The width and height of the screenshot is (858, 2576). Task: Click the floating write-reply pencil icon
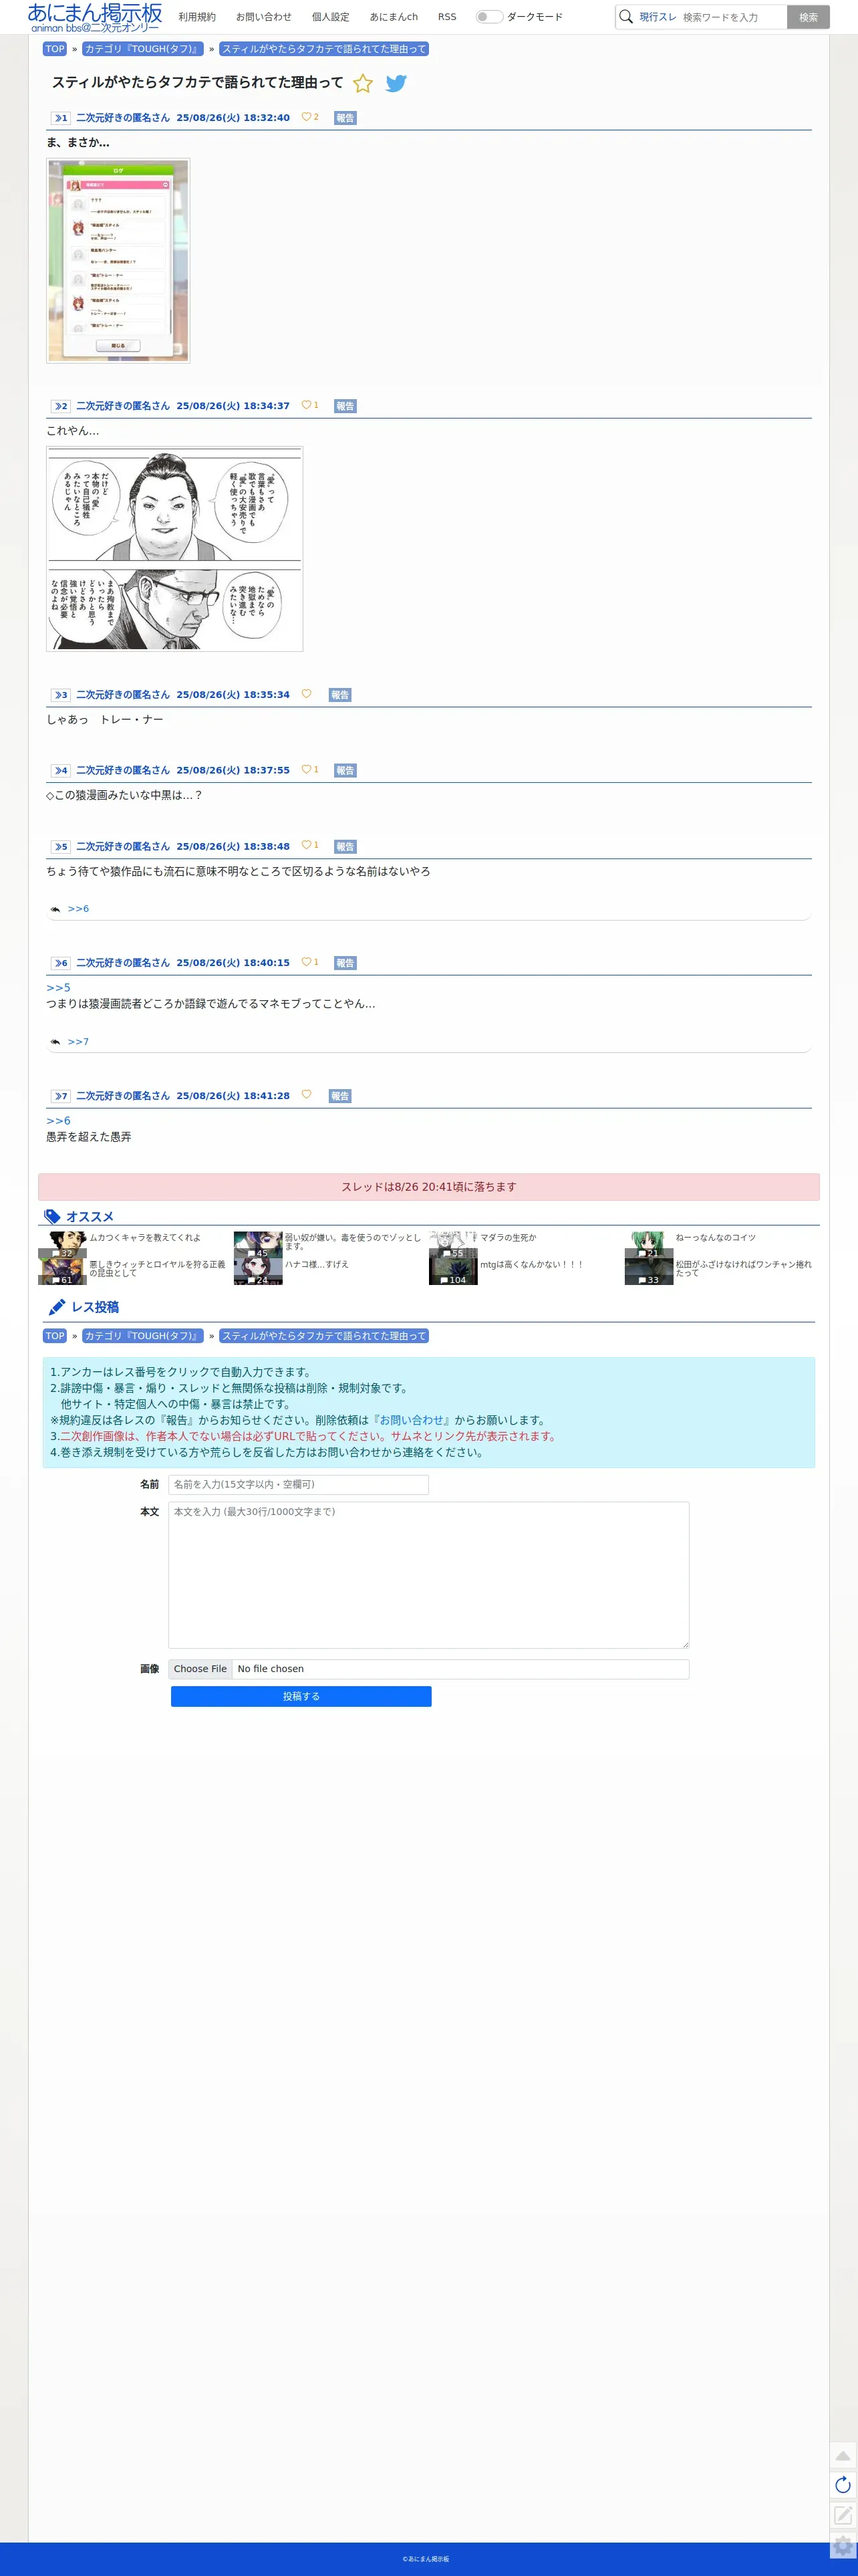coord(843,2515)
